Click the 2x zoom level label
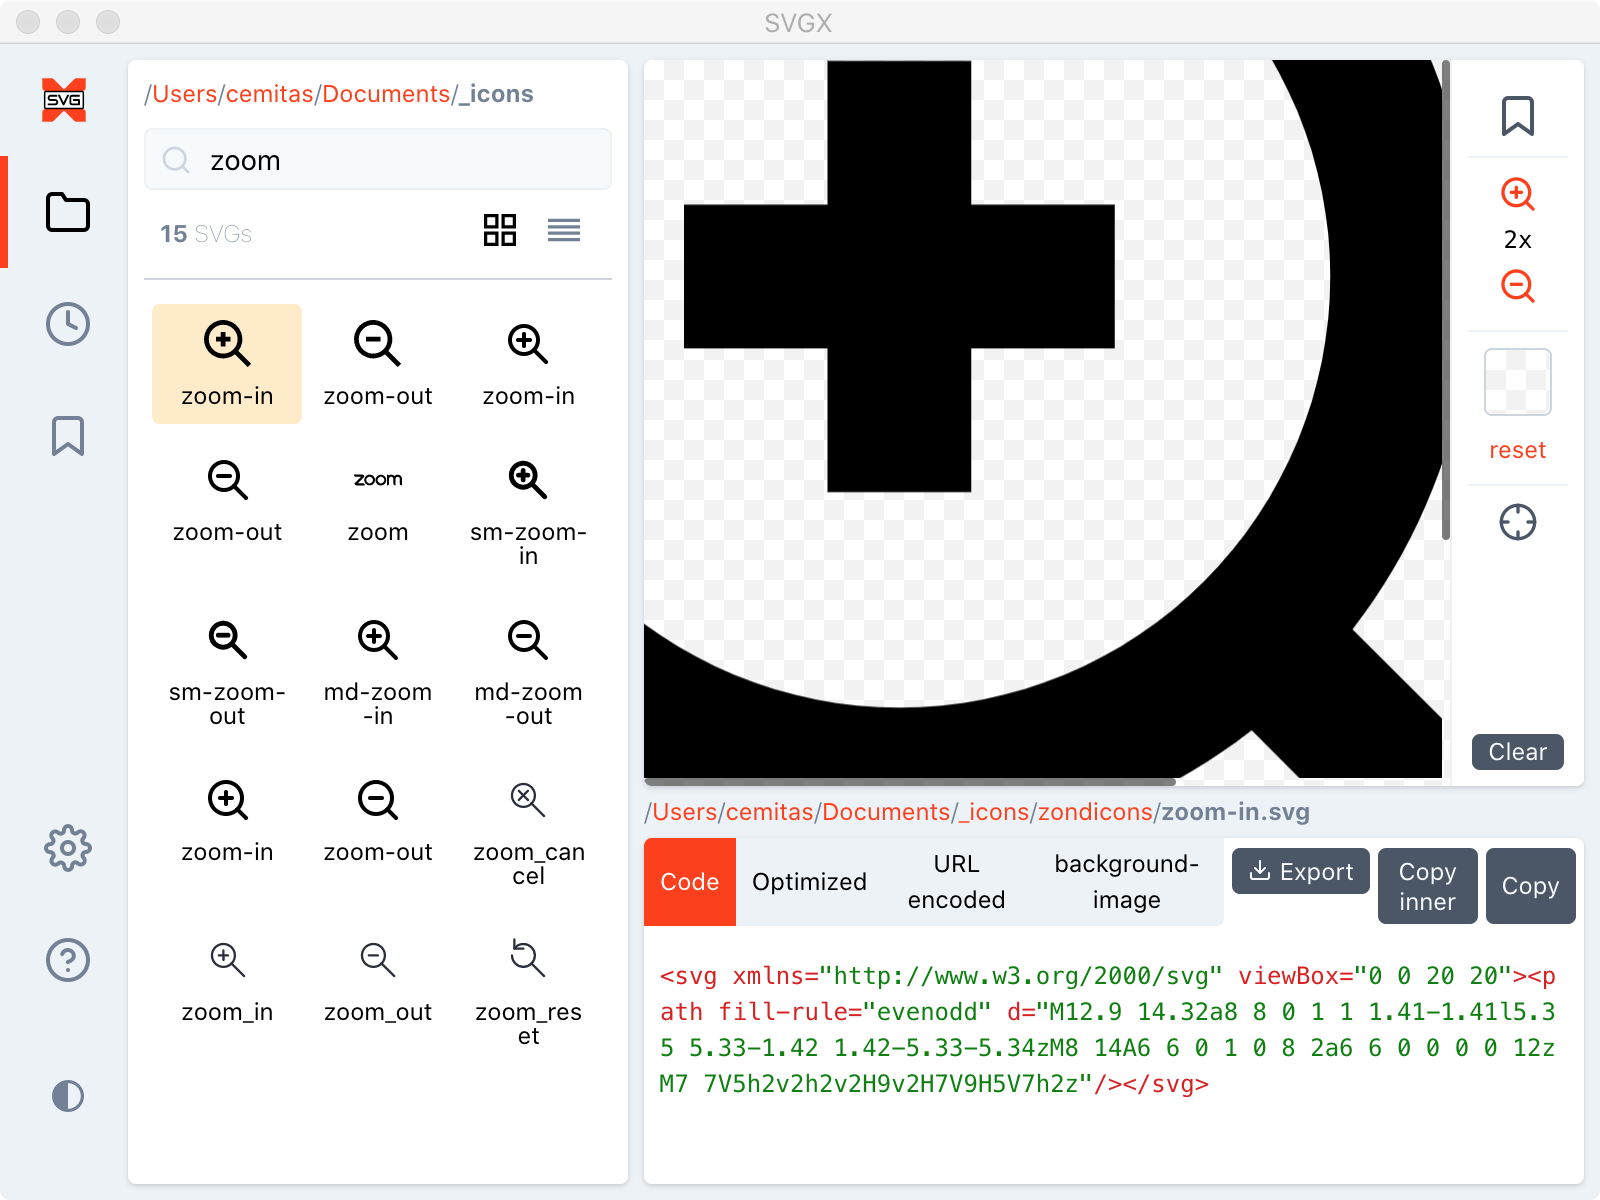Screen dimensions: 1600x1200 click(x=1518, y=240)
